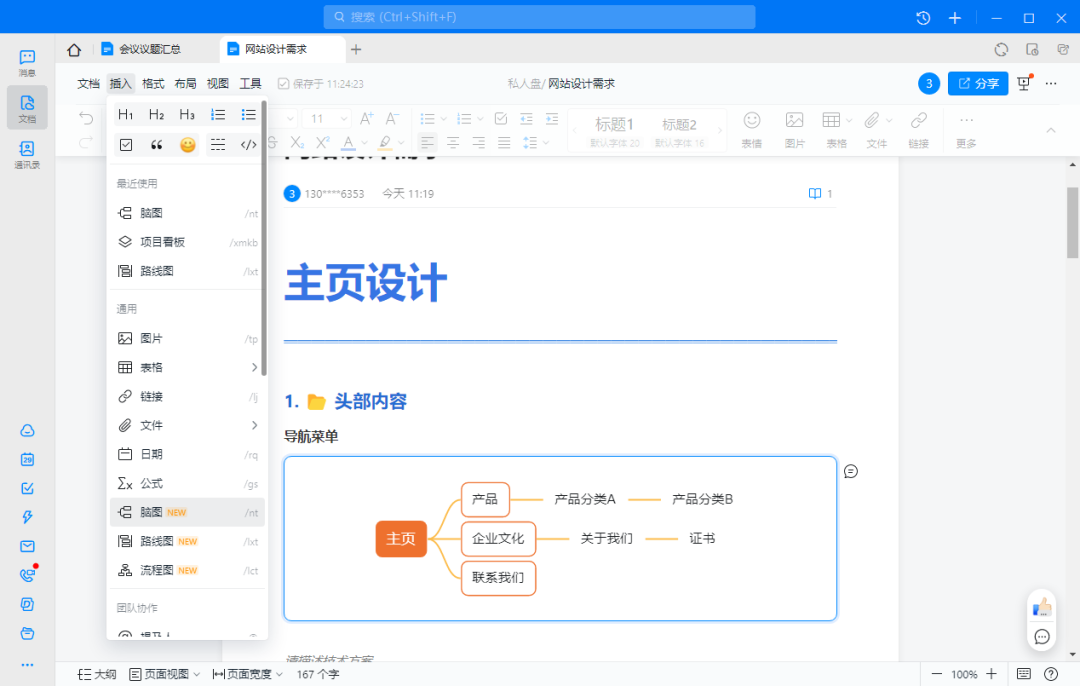Toggle the 大纲 outline panel
The height and width of the screenshot is (686, 1080).
coord(97,674)
